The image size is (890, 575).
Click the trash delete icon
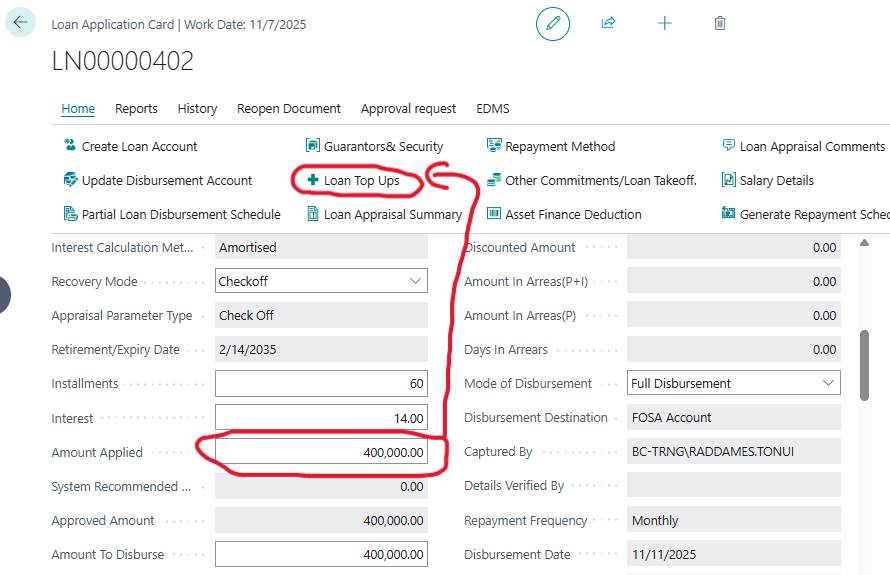tap(720, 23)
